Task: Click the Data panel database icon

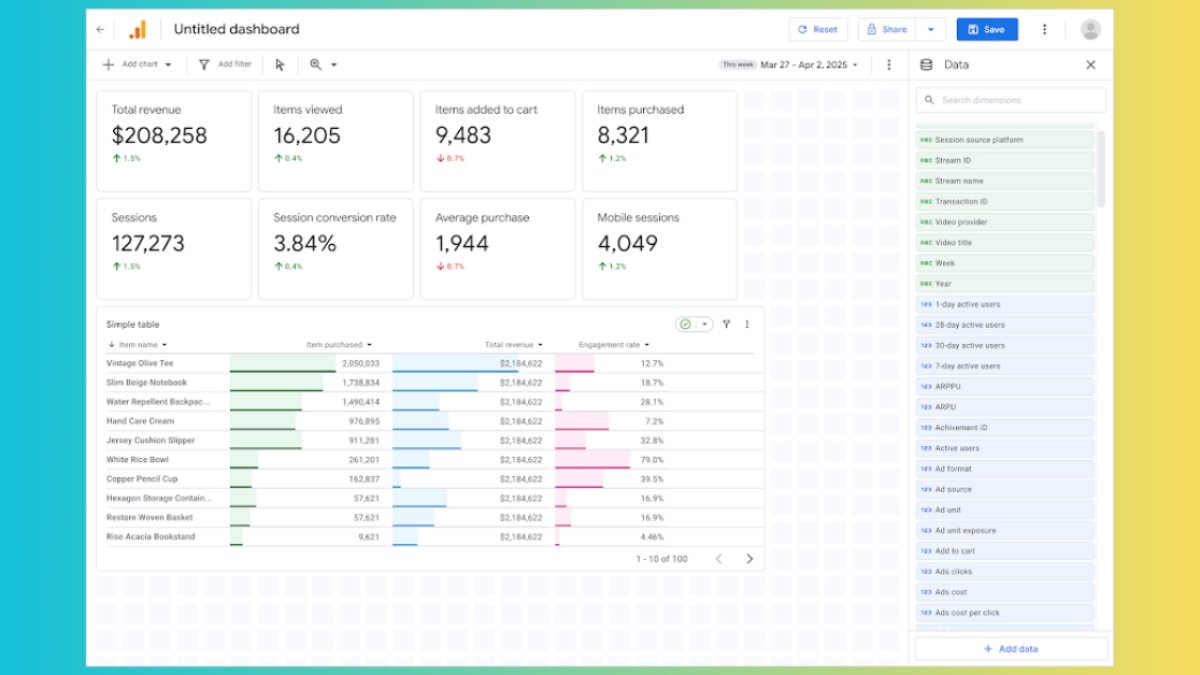Action: point(926,65)
